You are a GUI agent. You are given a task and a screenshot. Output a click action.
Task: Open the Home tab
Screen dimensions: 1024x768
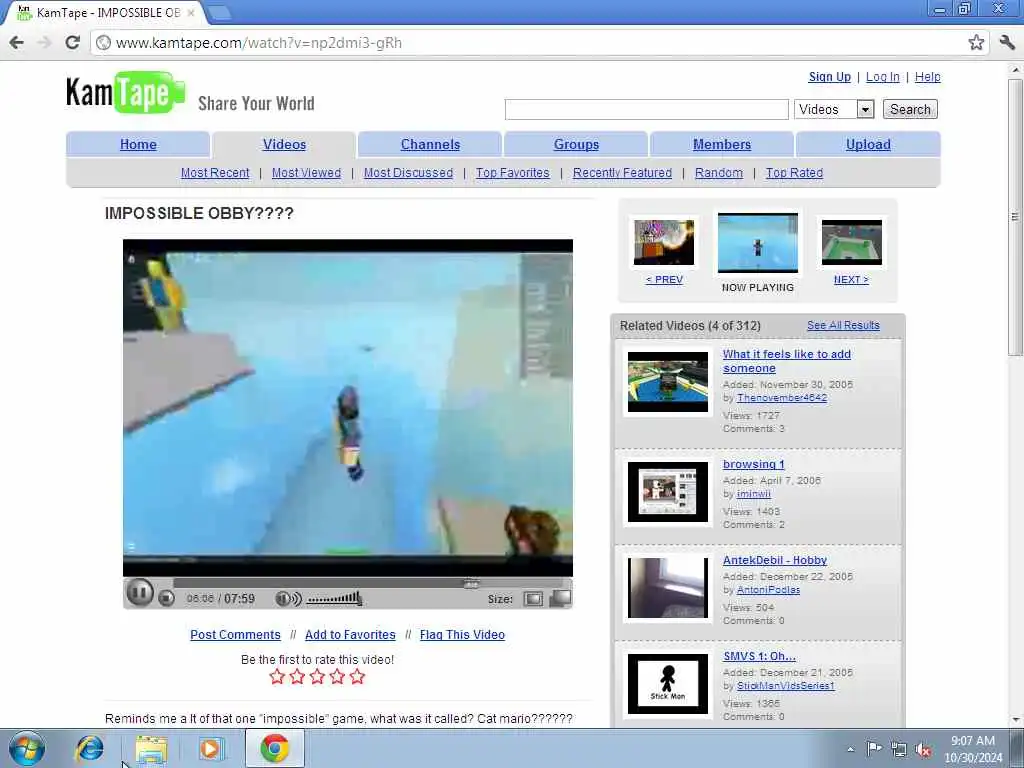[x=138, y=144]
